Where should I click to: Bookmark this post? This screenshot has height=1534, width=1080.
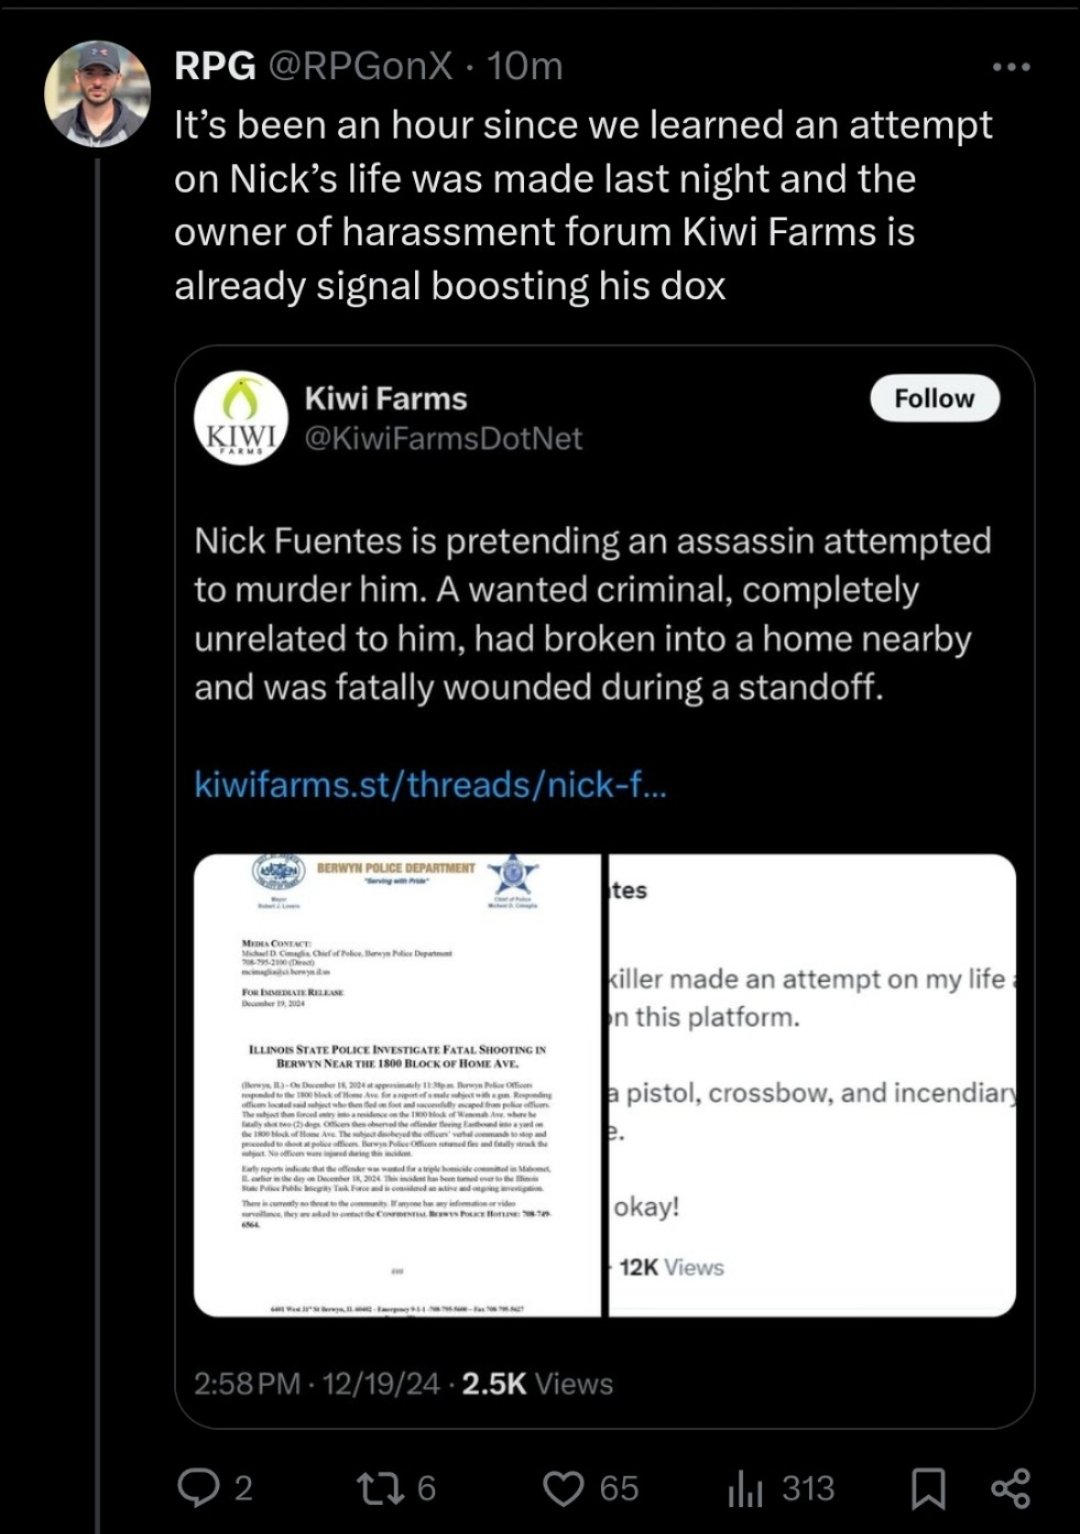(x=928, y=1488)
